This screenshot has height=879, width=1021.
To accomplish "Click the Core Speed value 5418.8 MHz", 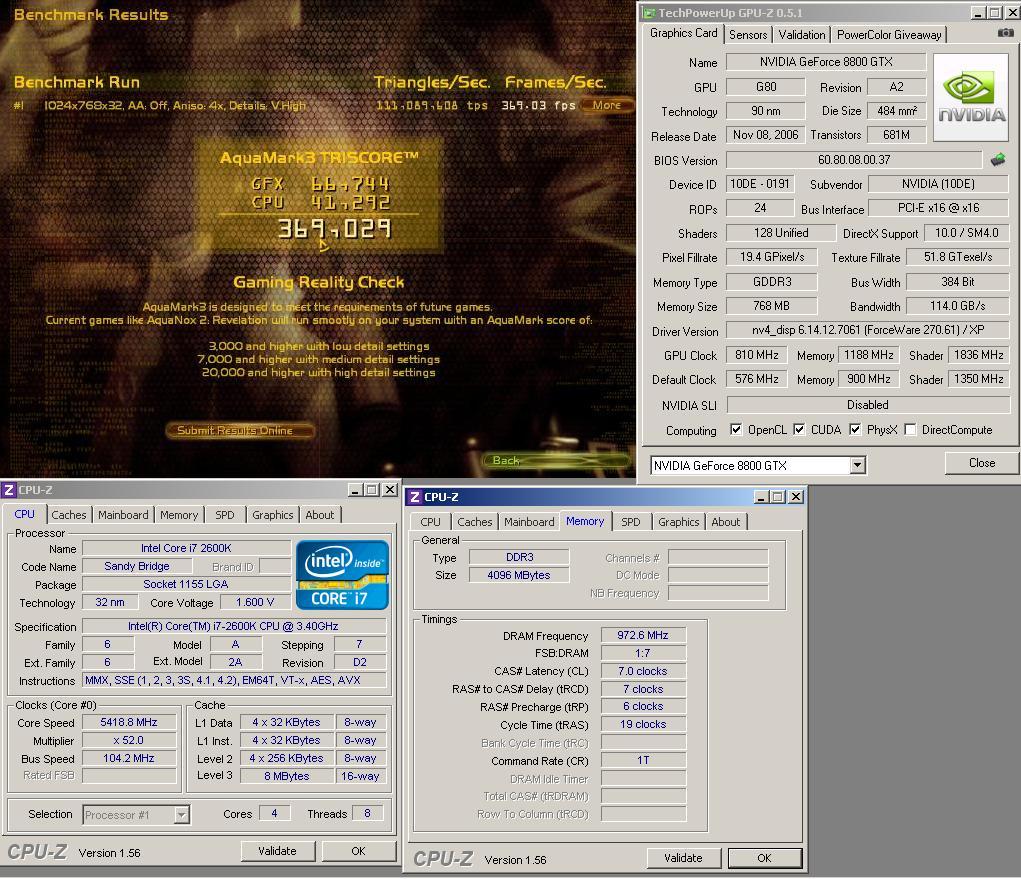I will pyautogui.click(x=129, y=722).
